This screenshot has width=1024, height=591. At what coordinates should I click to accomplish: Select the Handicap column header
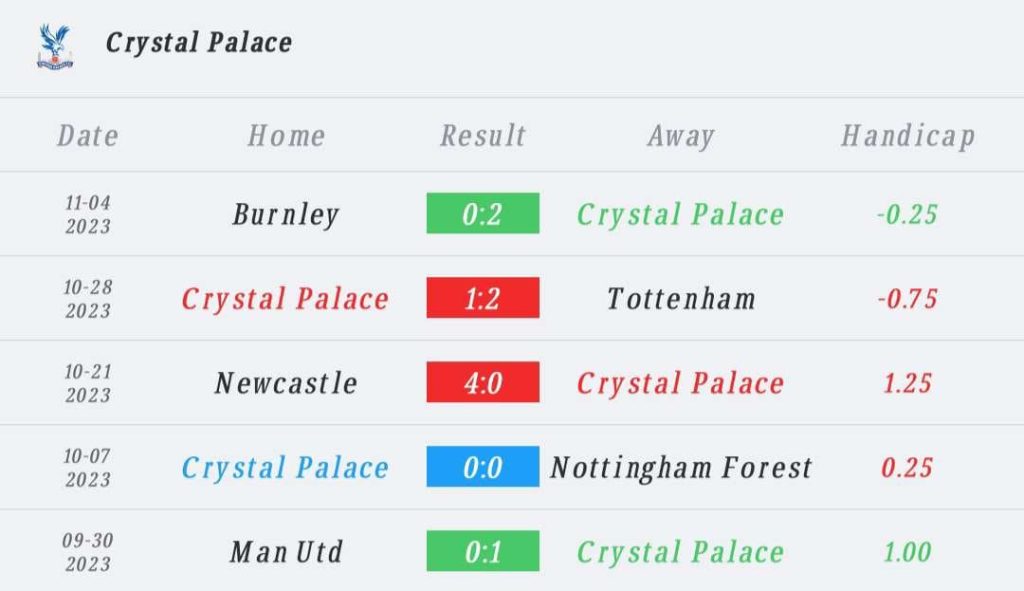point(908,136)
